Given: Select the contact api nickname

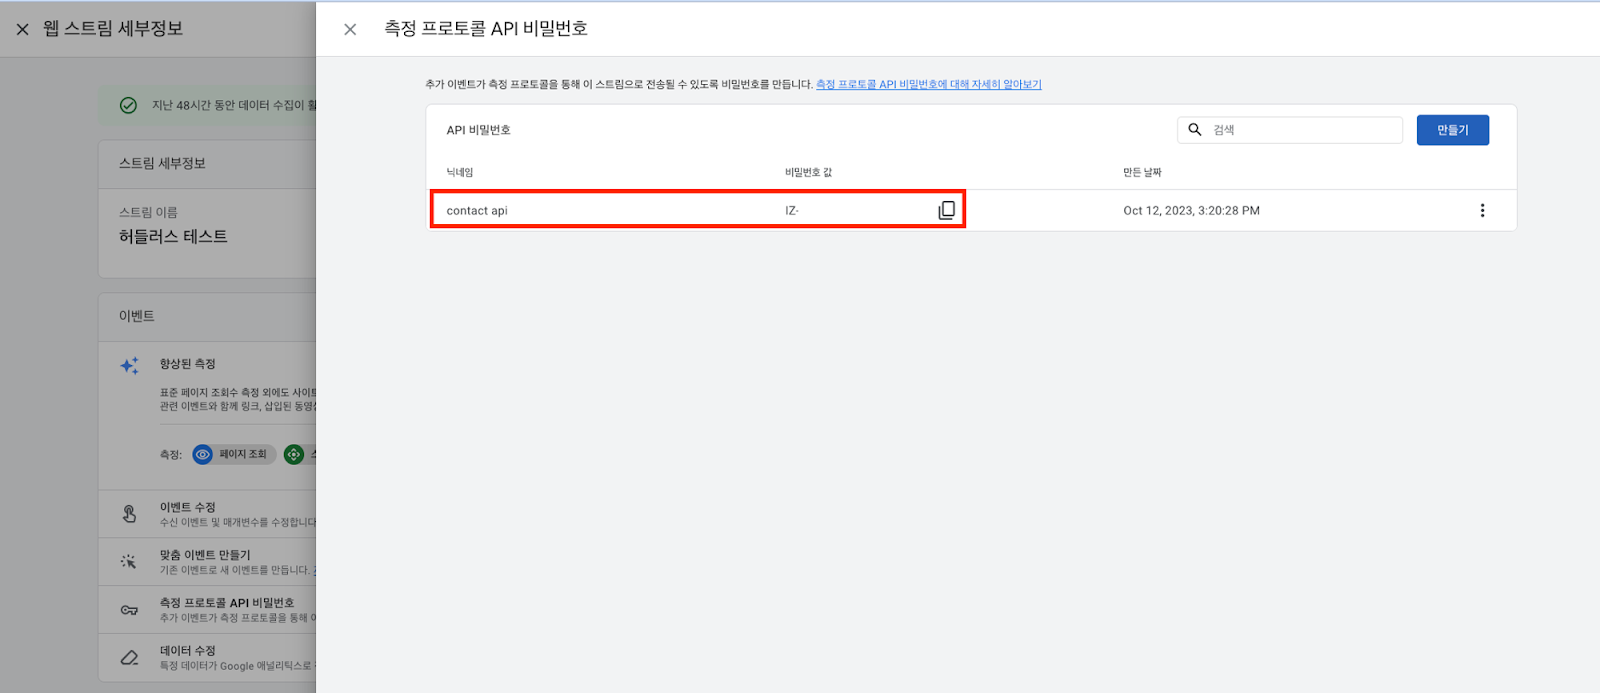Looking at the screenshot, I should pyautogui.click(x=477, y=211).
